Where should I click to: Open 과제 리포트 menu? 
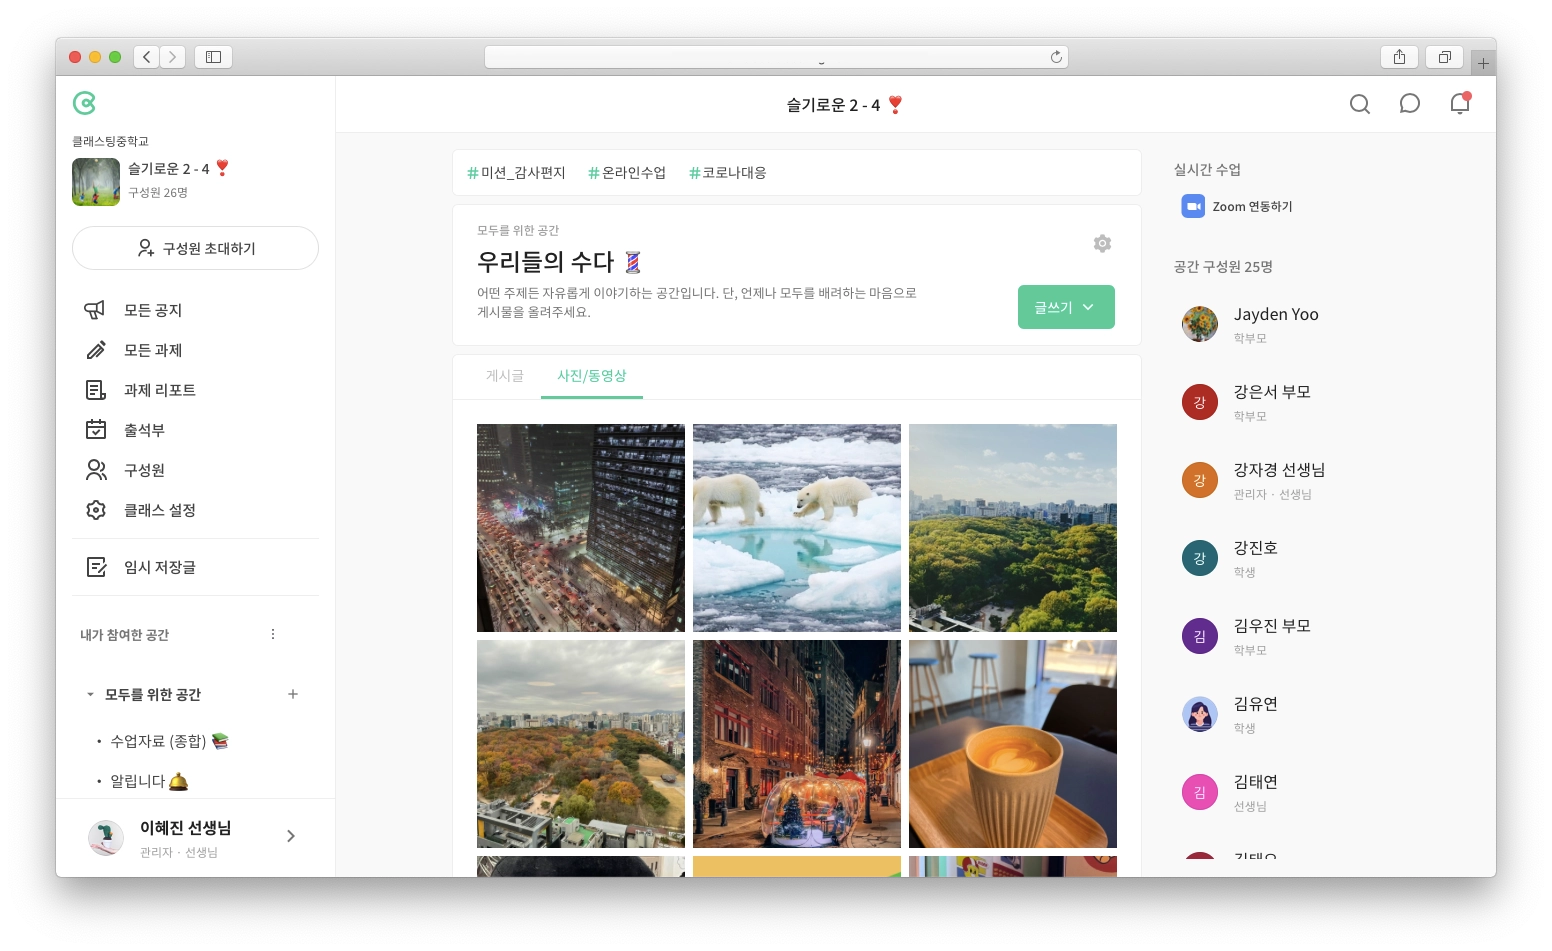(x=160, y=390)
